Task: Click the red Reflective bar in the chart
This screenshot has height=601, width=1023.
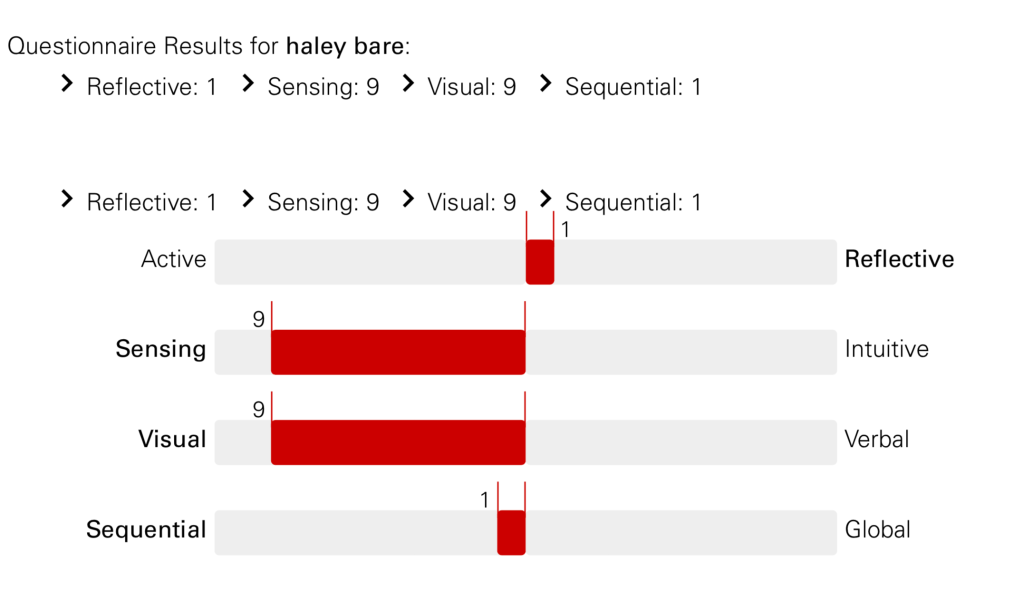Action: click(x=540, y=262)
